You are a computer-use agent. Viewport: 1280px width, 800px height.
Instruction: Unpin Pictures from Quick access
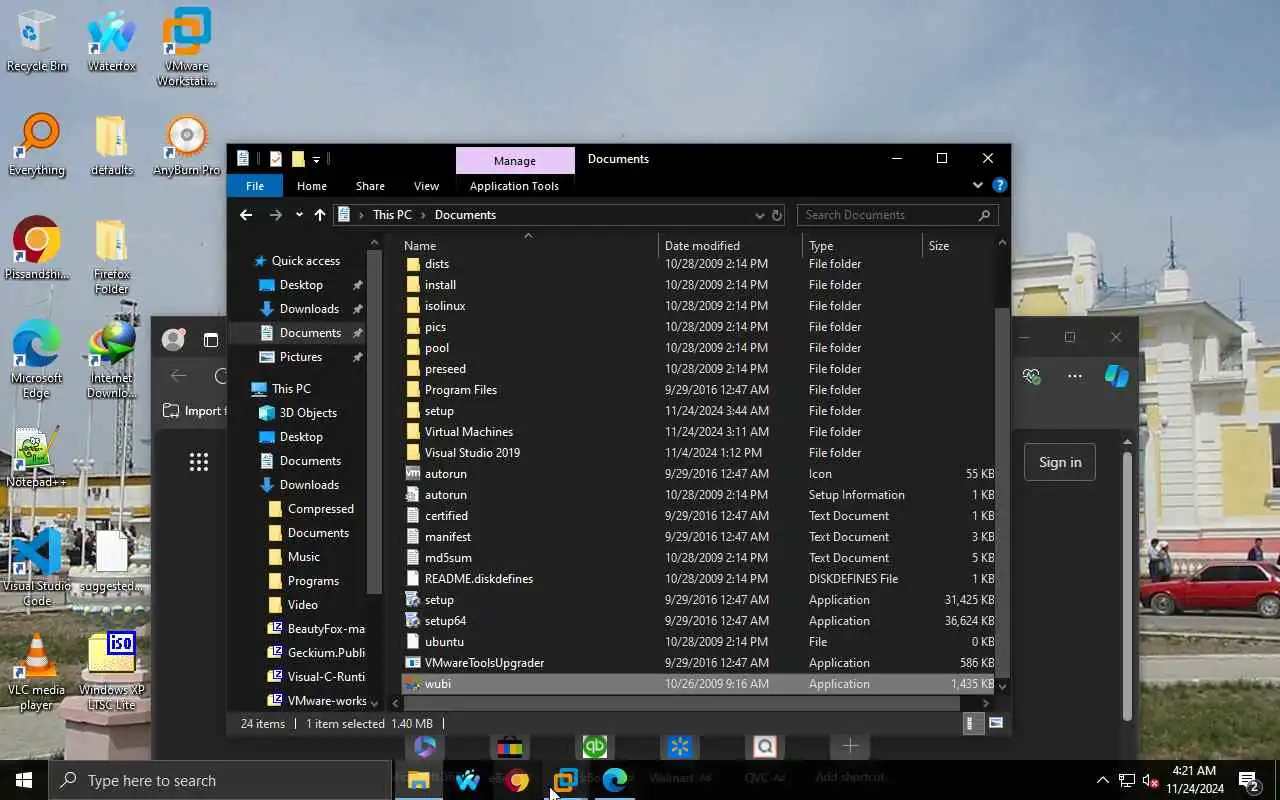(357, 357)
